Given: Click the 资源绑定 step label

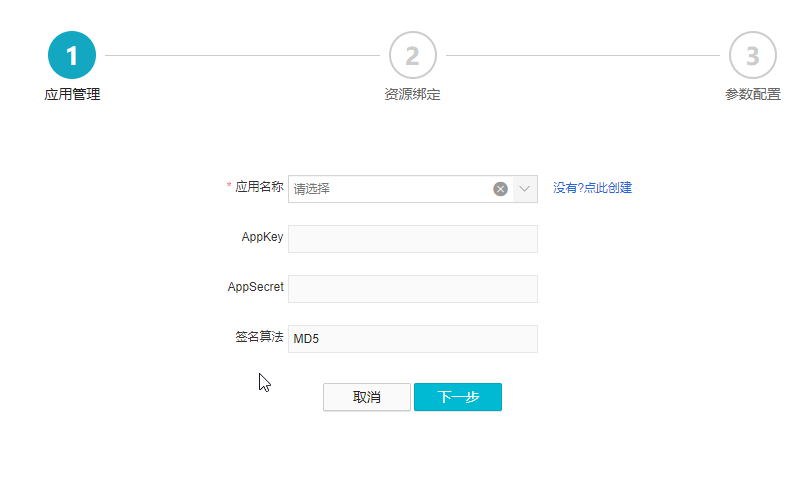Looking at the screenshot, I should tap(413, 94).
